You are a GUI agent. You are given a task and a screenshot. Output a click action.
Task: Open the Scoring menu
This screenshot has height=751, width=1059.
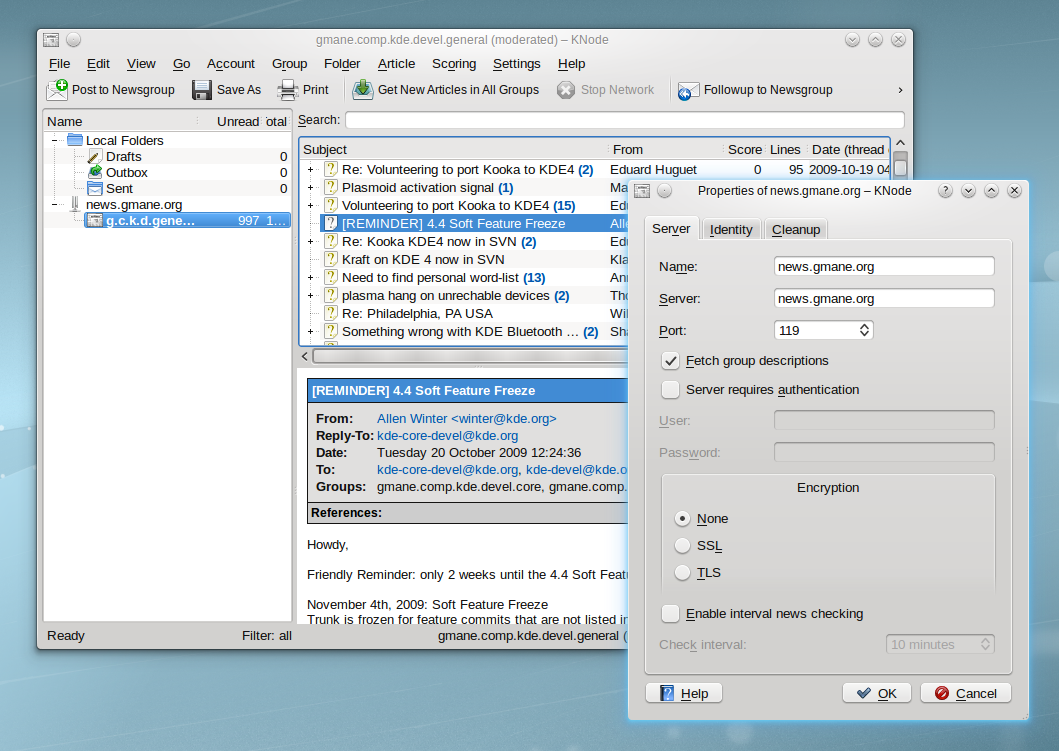pyautogui.click(x=453, y=64)
